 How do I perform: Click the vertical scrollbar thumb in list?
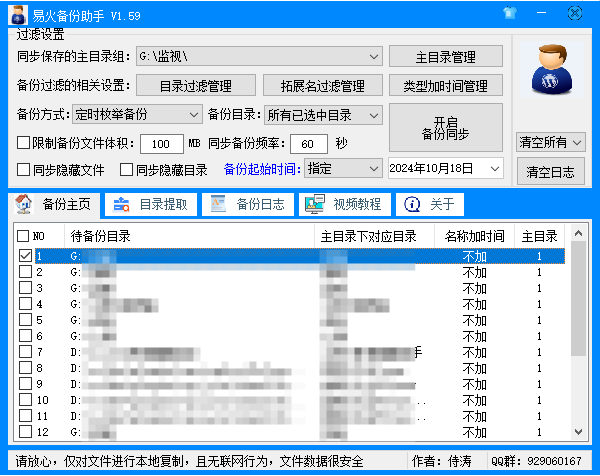(578, 298)
